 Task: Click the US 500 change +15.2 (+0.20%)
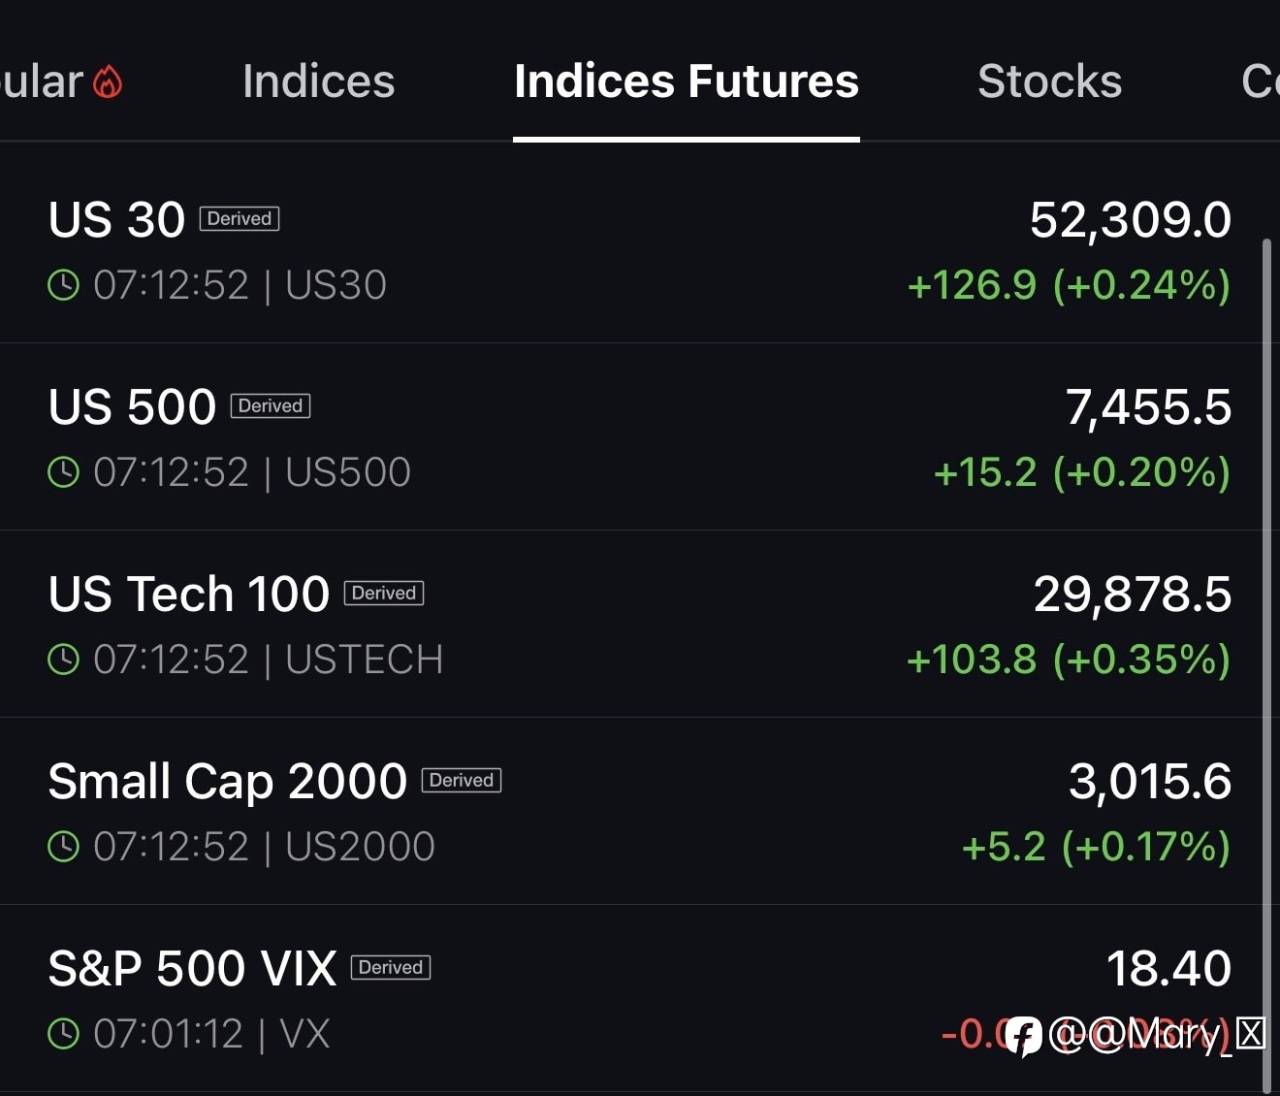click(x=1082, y=472)
